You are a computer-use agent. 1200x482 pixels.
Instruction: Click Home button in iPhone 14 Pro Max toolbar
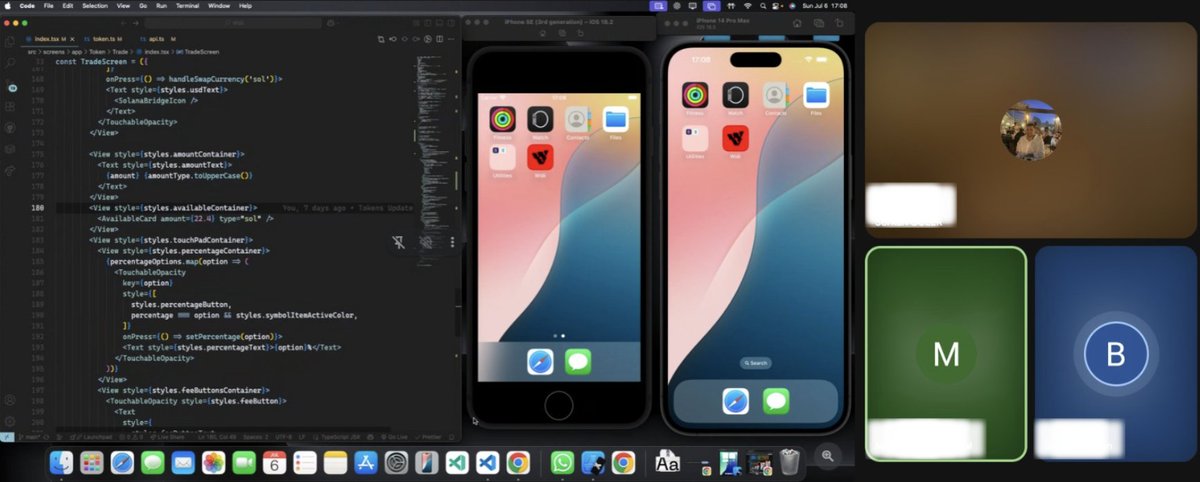pyautogui.click(x=798, y=23)
